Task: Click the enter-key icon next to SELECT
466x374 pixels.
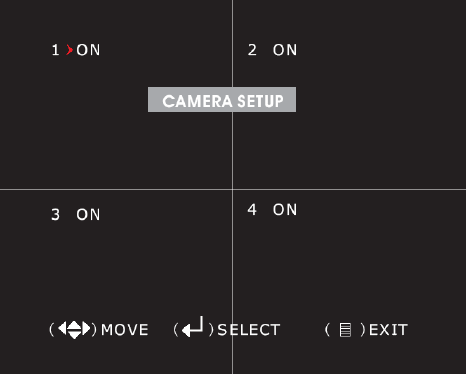Action: click(x=193, y=327)
